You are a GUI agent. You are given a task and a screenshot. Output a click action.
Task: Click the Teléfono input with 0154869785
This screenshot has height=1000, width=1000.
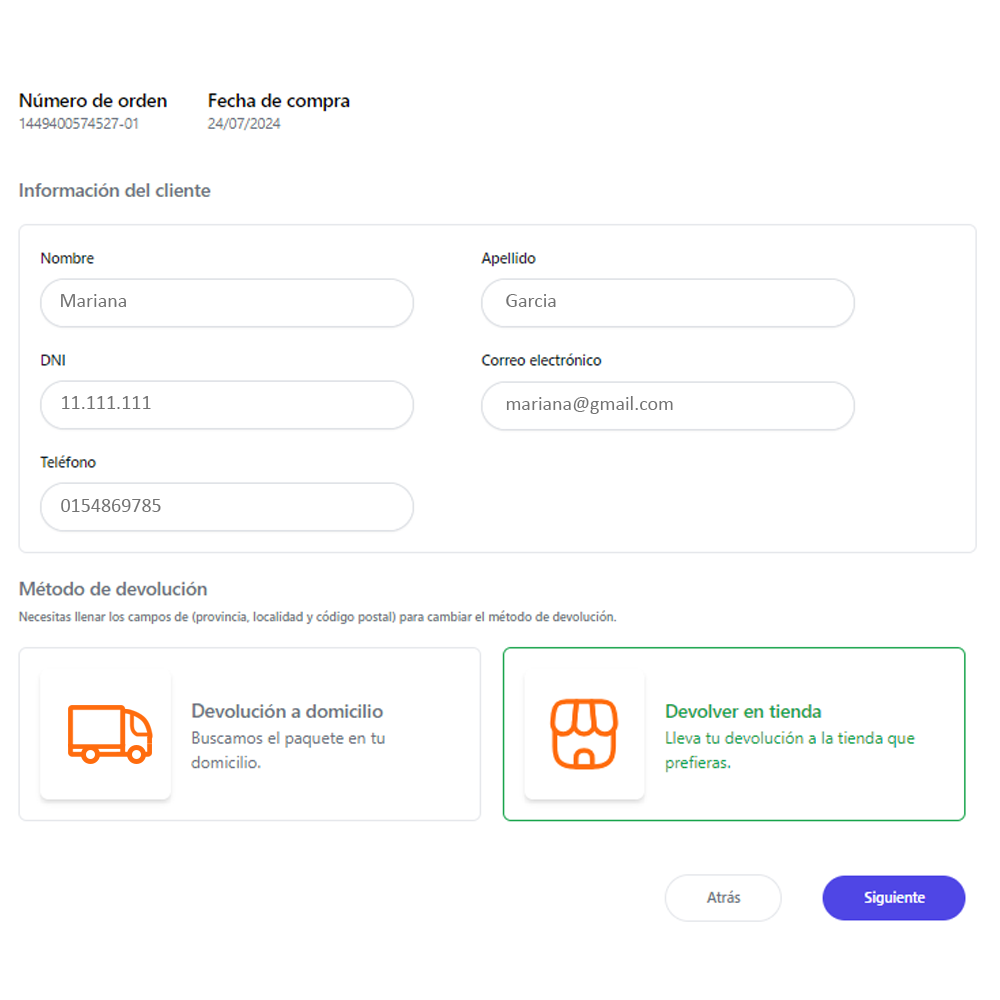point(227,506)
